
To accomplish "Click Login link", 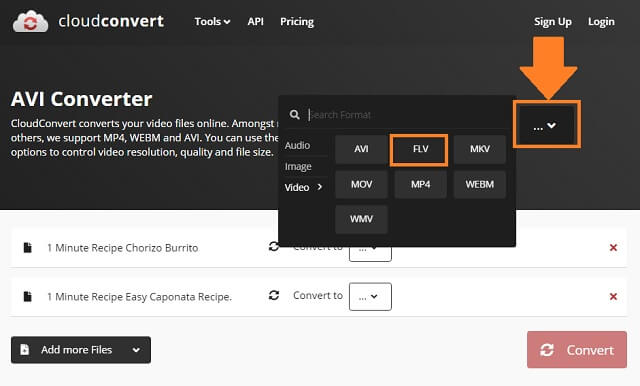I will click(x=601, y=22).
